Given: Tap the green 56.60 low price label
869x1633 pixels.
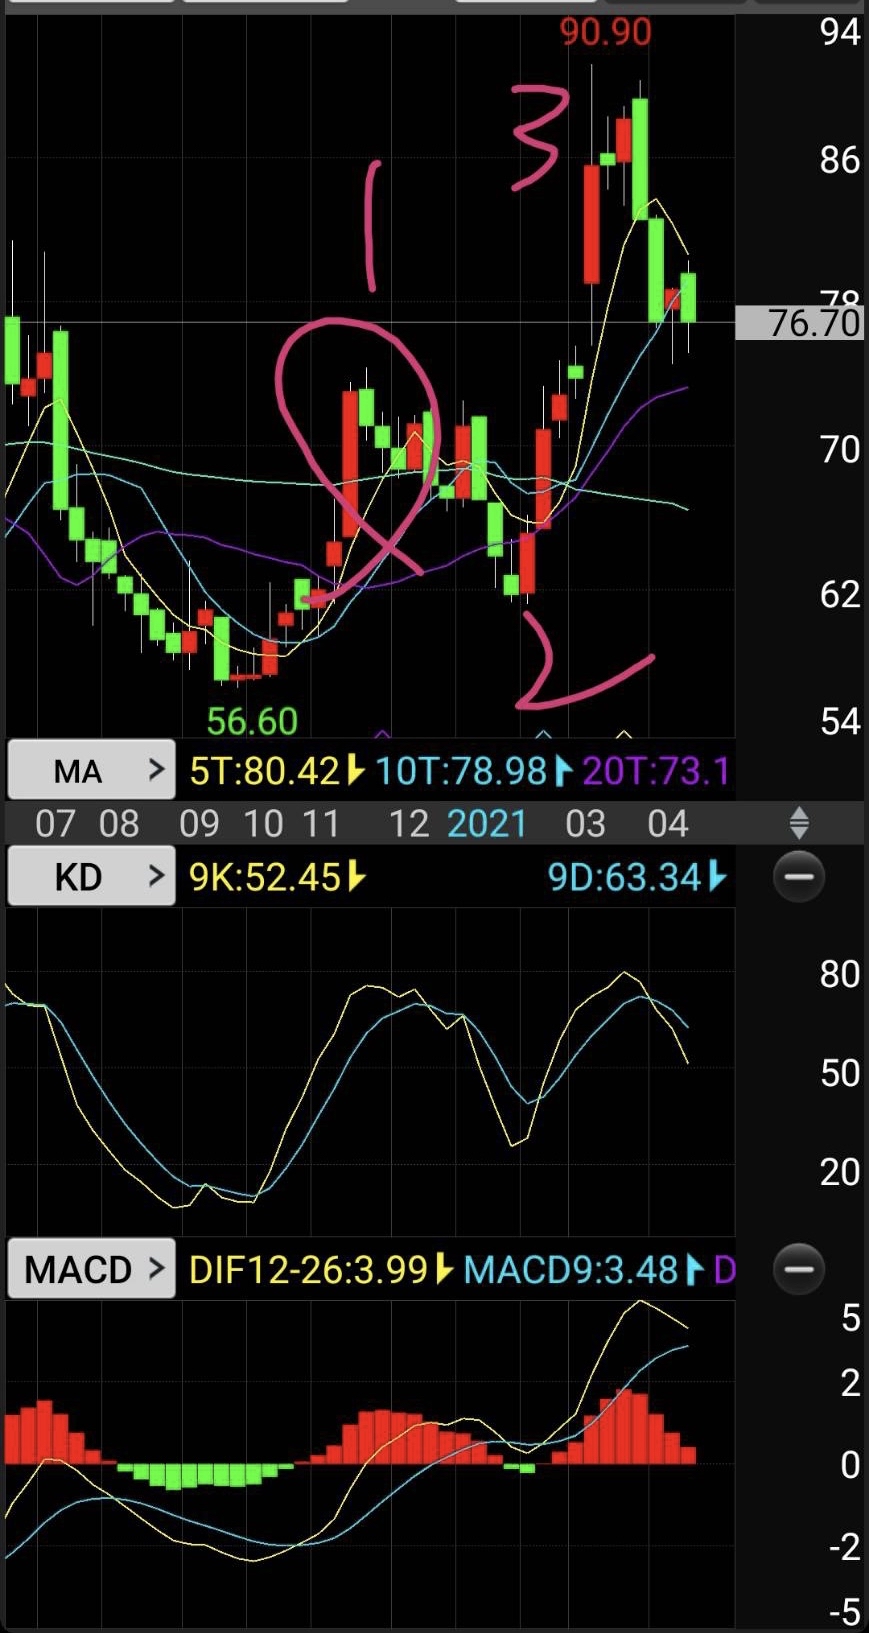Looking at the screenshot, I should pyautogui.click(x=252, y=720).
